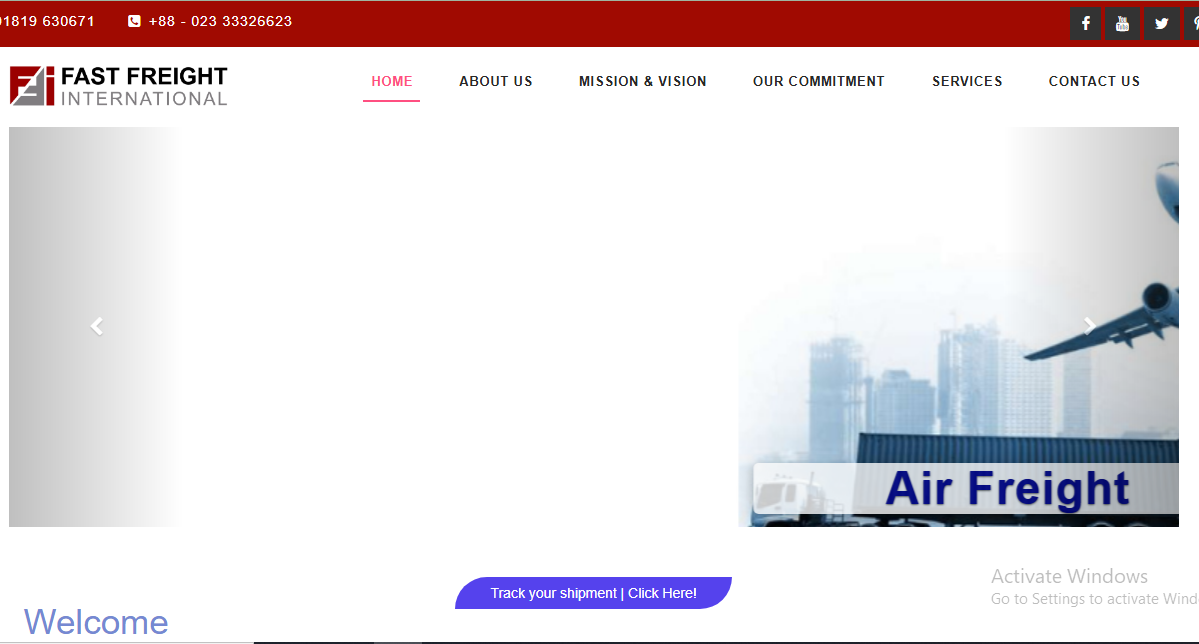Click the Fast Freight International logo
The height and width of the screenshot is (644, 1199).
(x=119, y=86)
